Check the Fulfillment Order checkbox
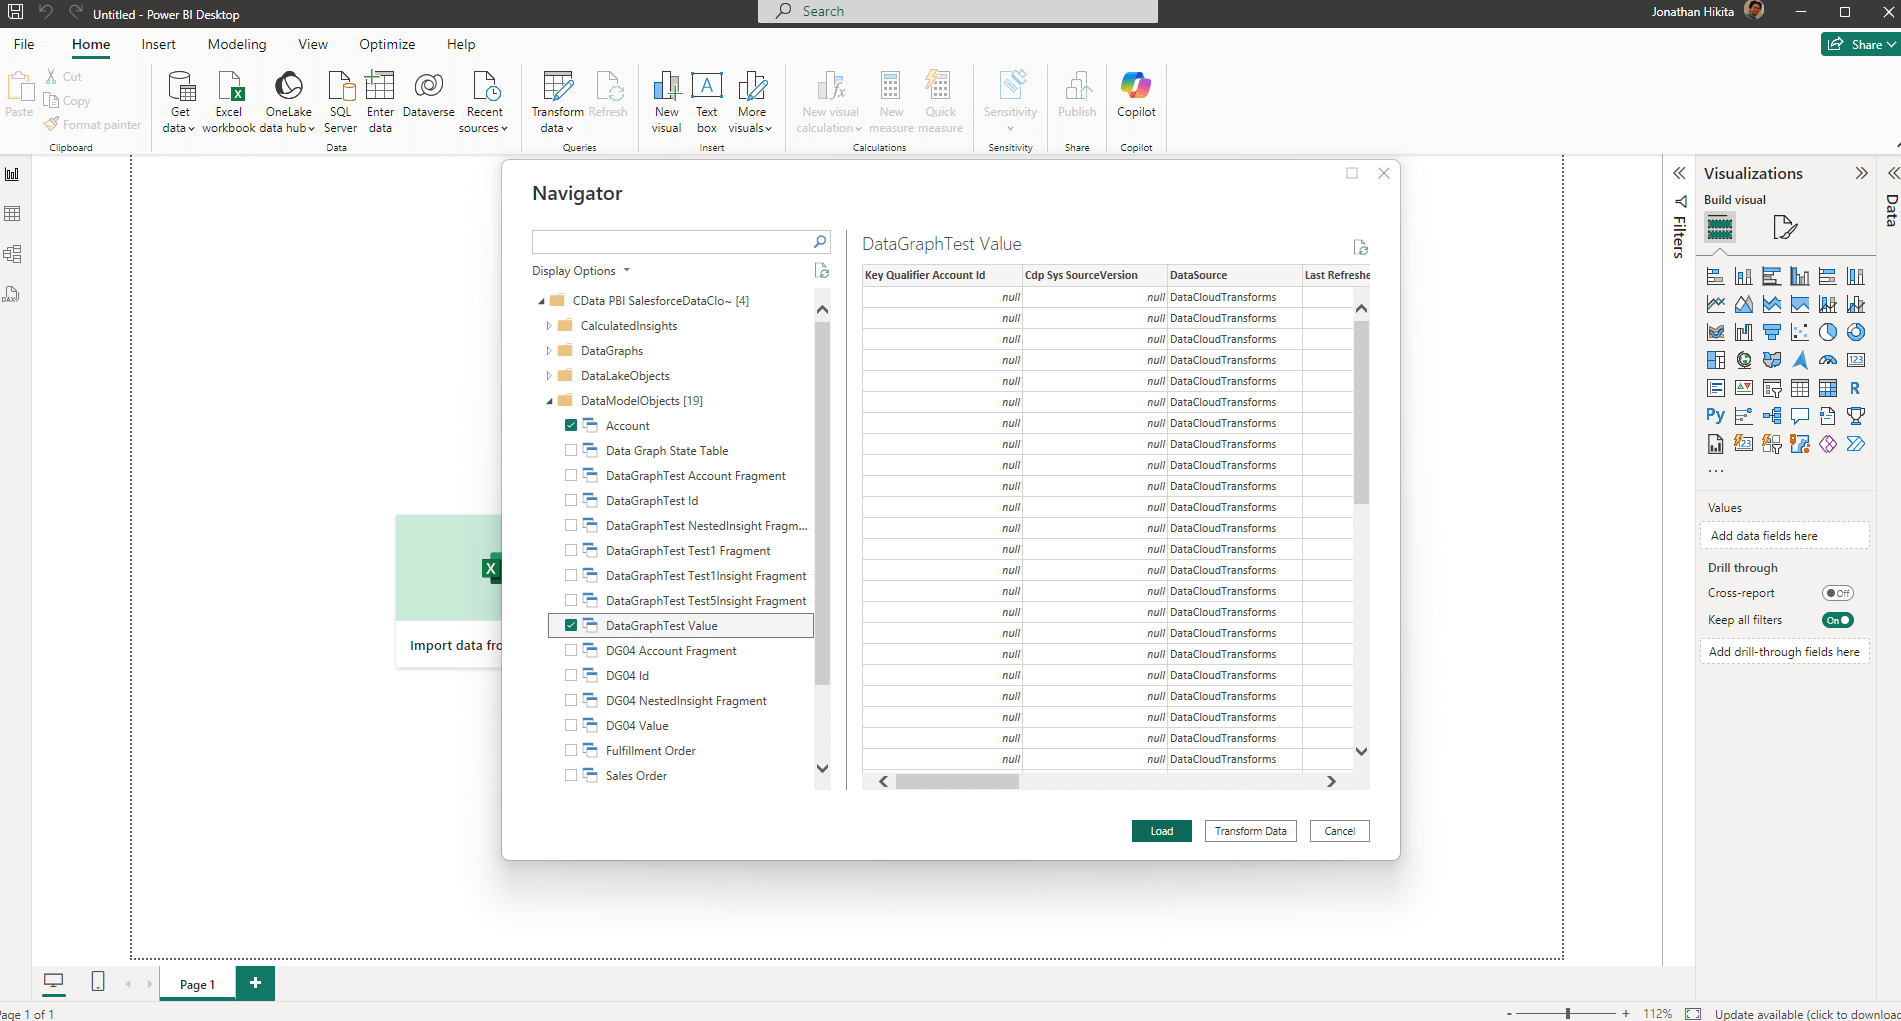Viewport: 1901px width, 1021px height. 571,751
